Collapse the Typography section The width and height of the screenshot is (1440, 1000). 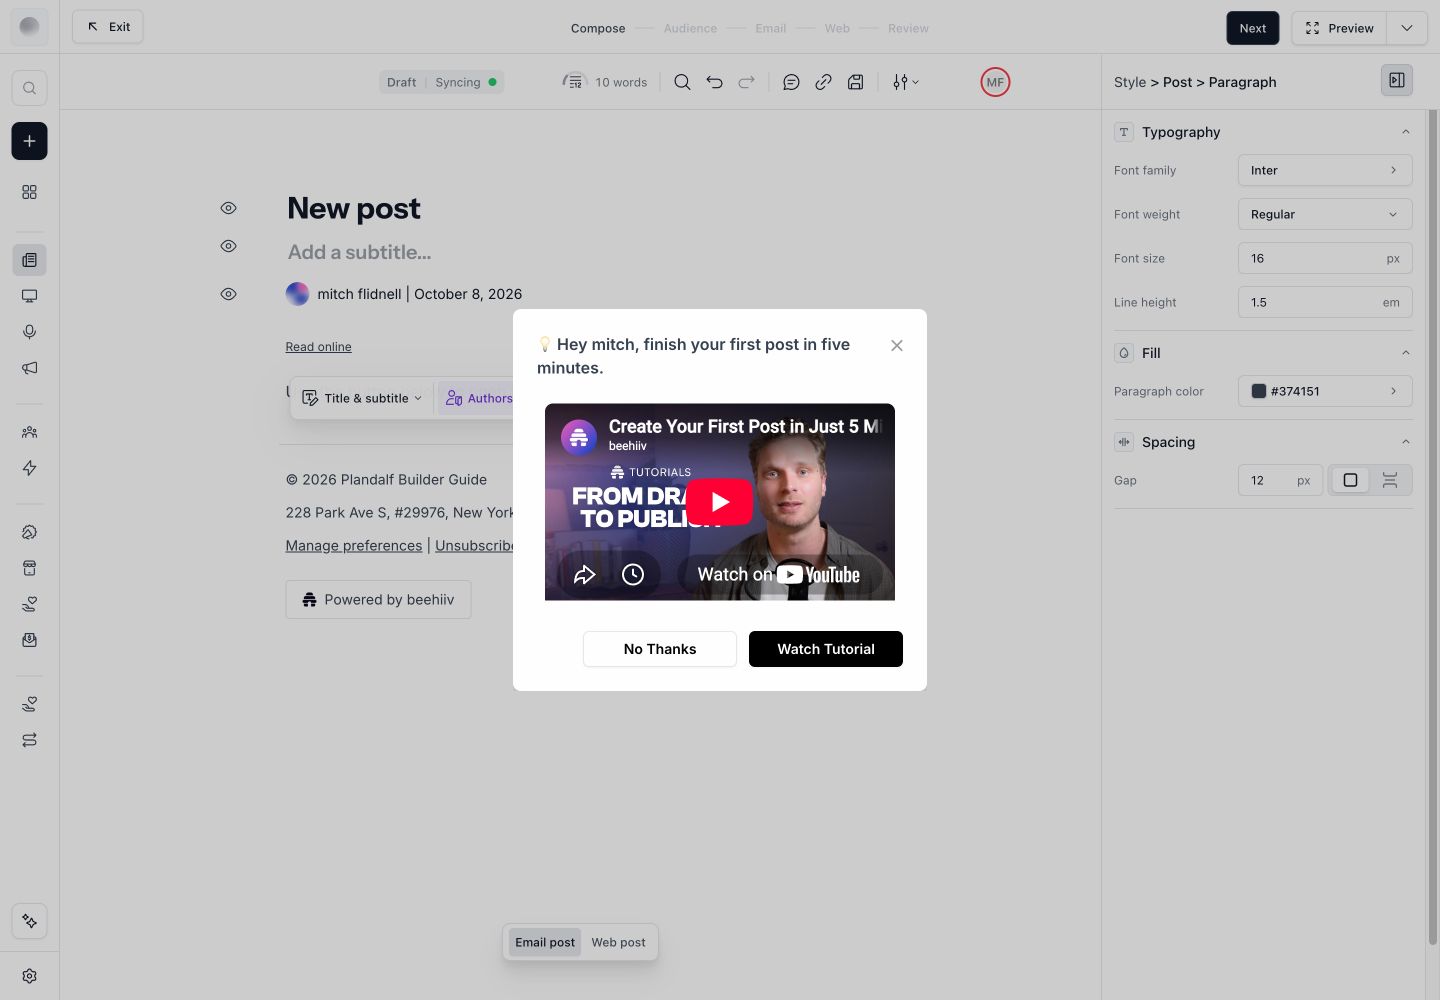(x=1406, y=132)
